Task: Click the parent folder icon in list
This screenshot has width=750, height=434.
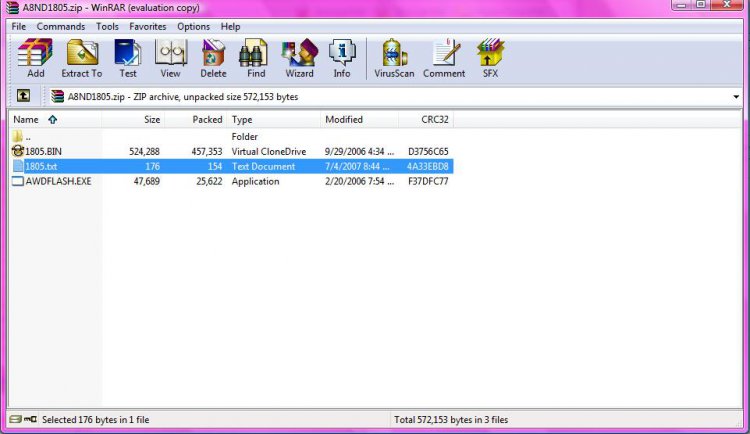Action: tap(18, 136)
